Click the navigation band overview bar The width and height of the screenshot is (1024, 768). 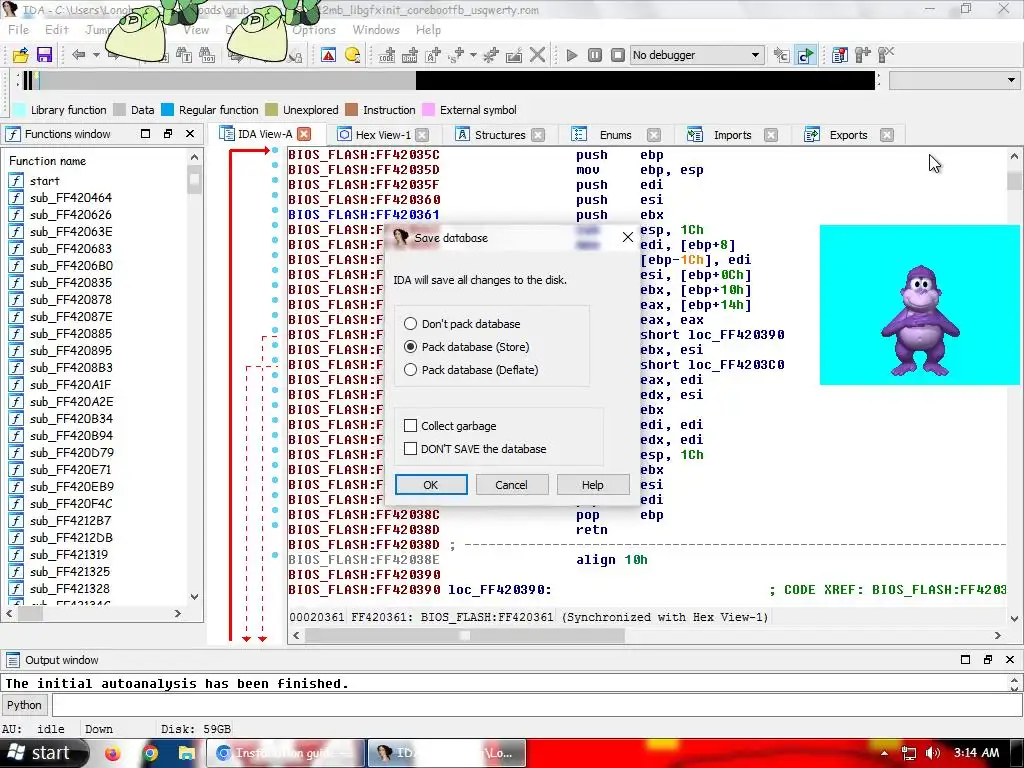click(449, 80)
